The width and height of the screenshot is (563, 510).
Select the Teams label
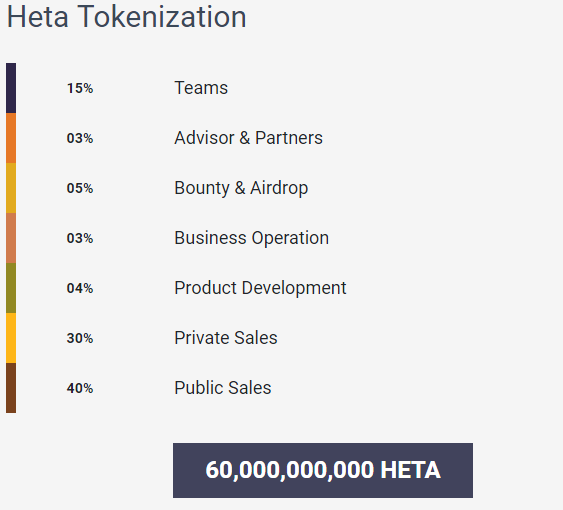coord(201,88)
